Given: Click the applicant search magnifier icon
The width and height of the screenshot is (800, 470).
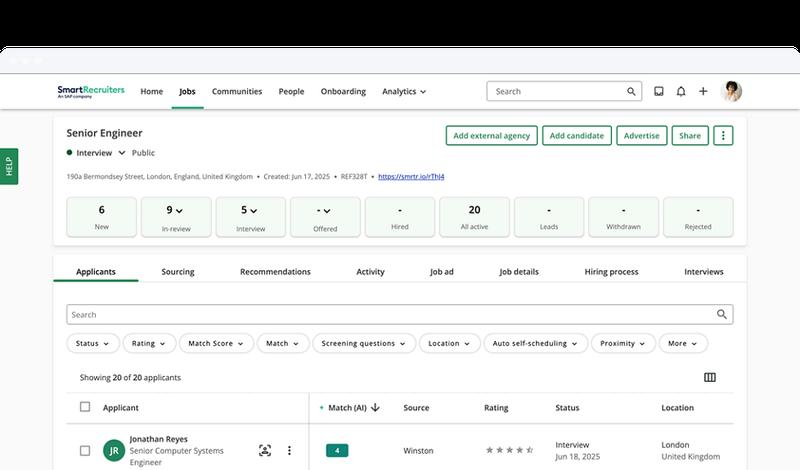Looking at the screenshot, I should click(x=721, y=314).
